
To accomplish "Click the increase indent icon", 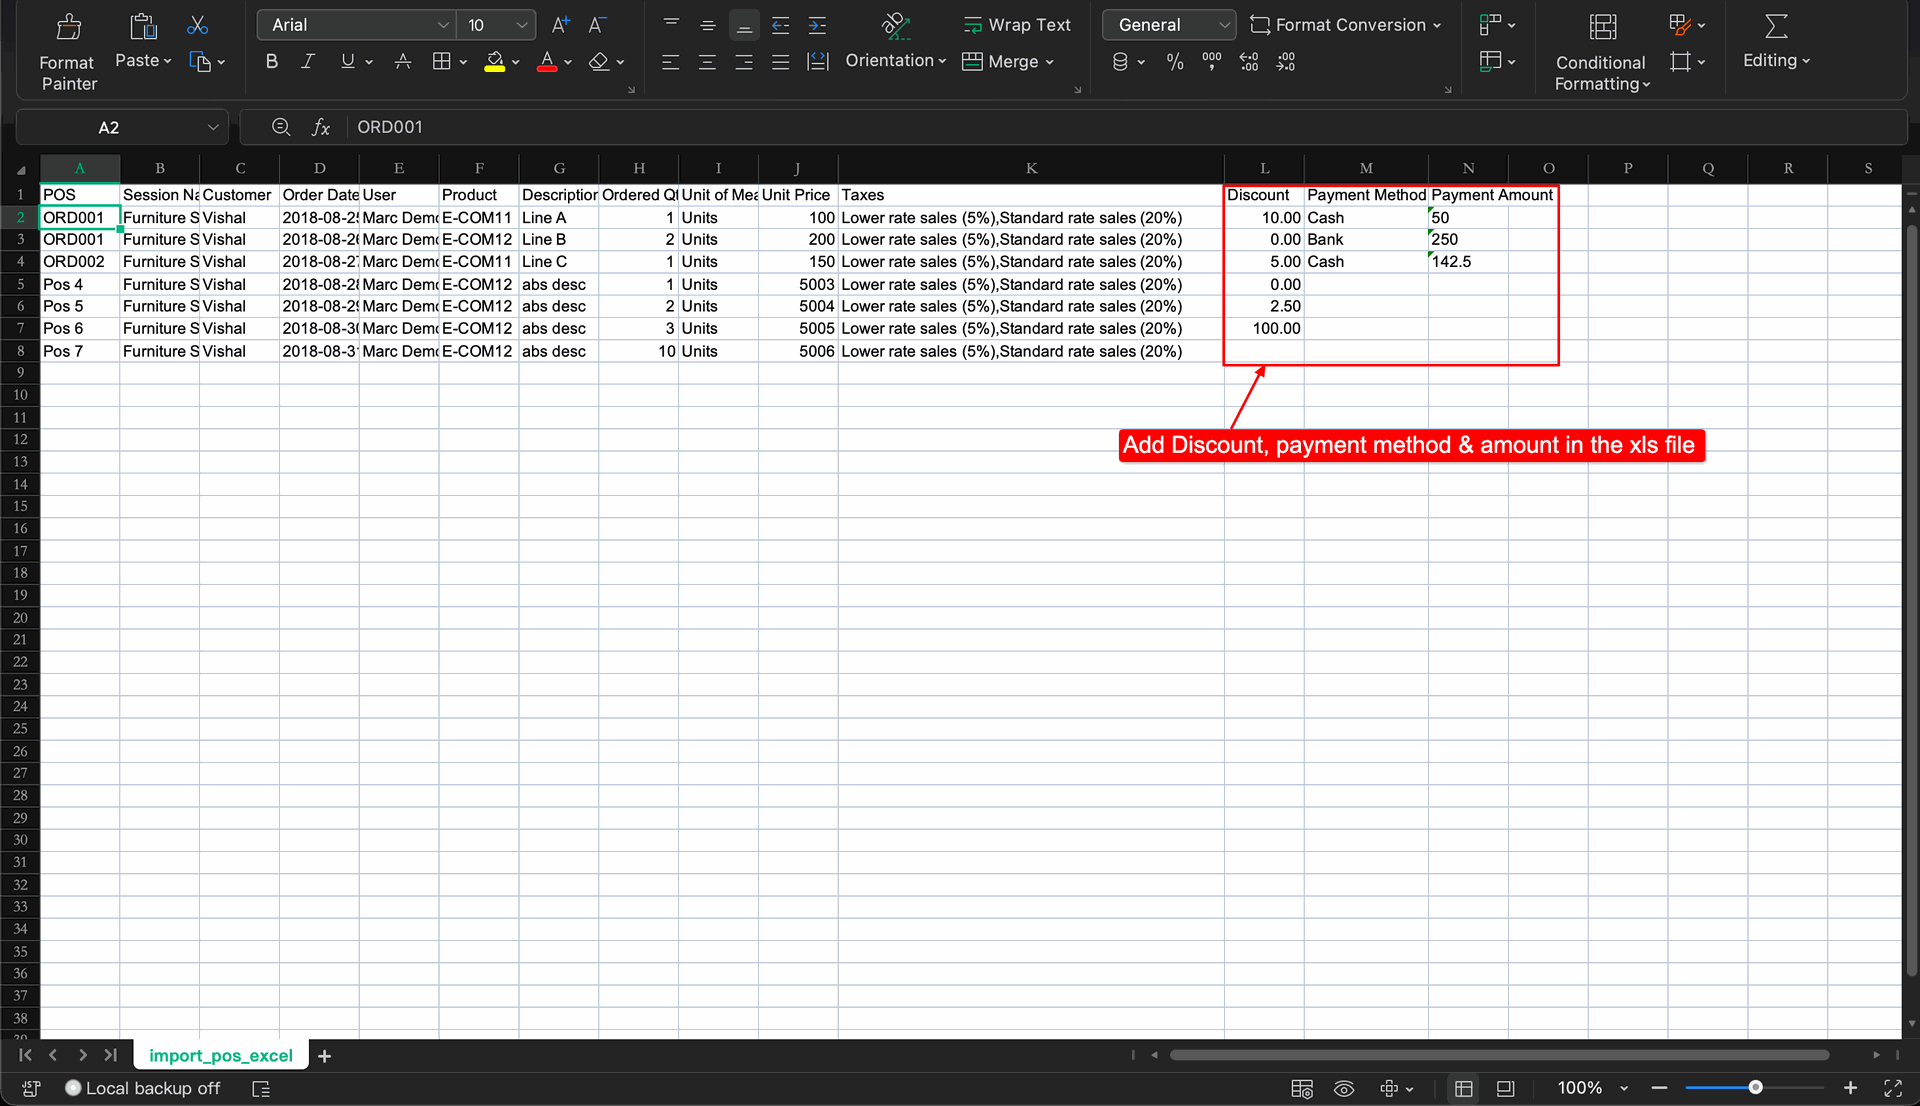I will point(817,26).
